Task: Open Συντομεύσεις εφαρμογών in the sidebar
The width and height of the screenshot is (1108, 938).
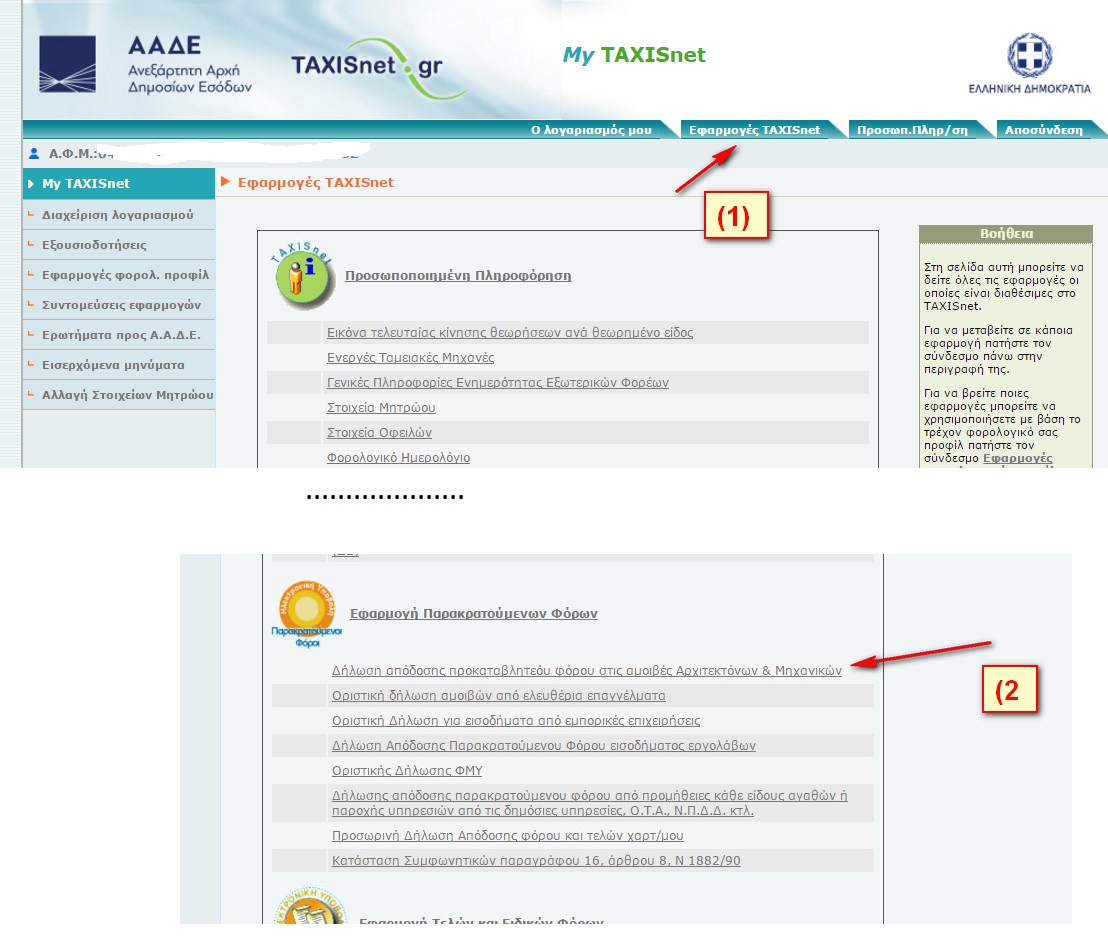Action: (x=119, y=305)
